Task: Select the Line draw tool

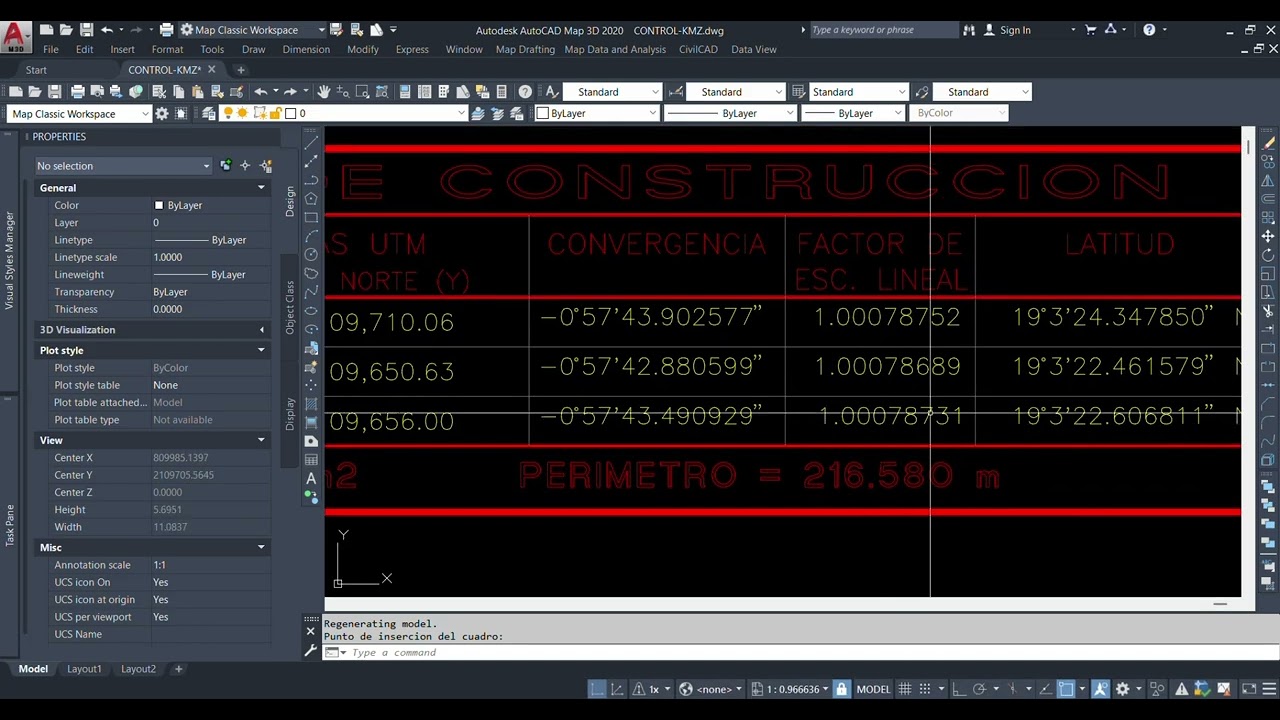Action: [x=311, y=143]
